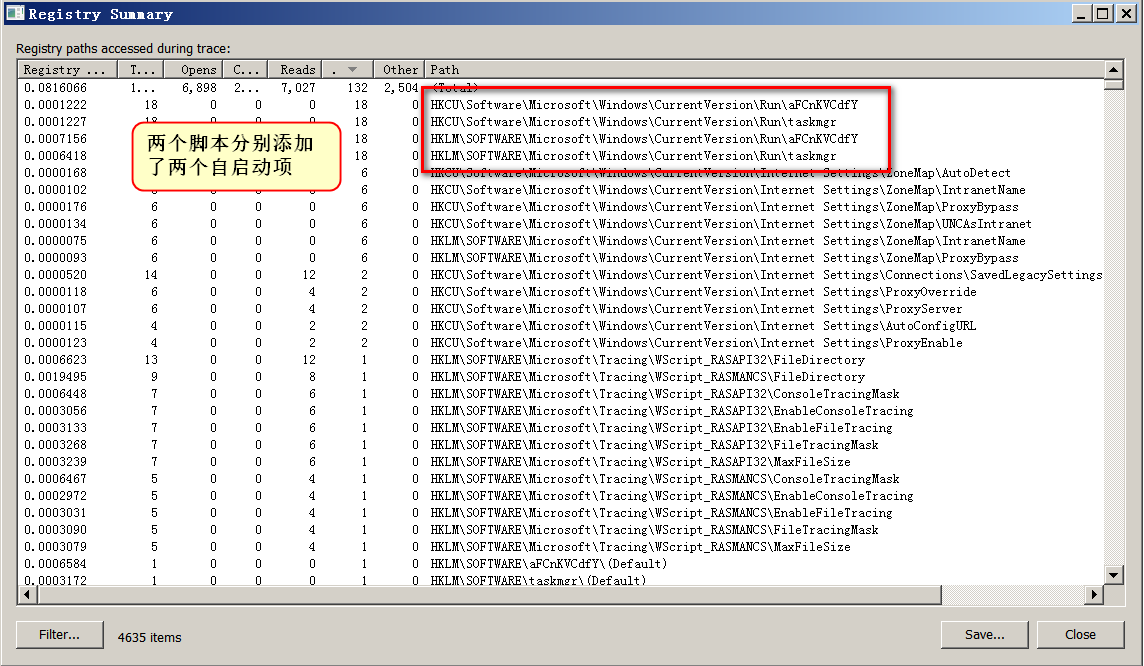Select WScript_RASAPI32\EnableFileTracing row
1144x666 pixels.
pos(561,428)
